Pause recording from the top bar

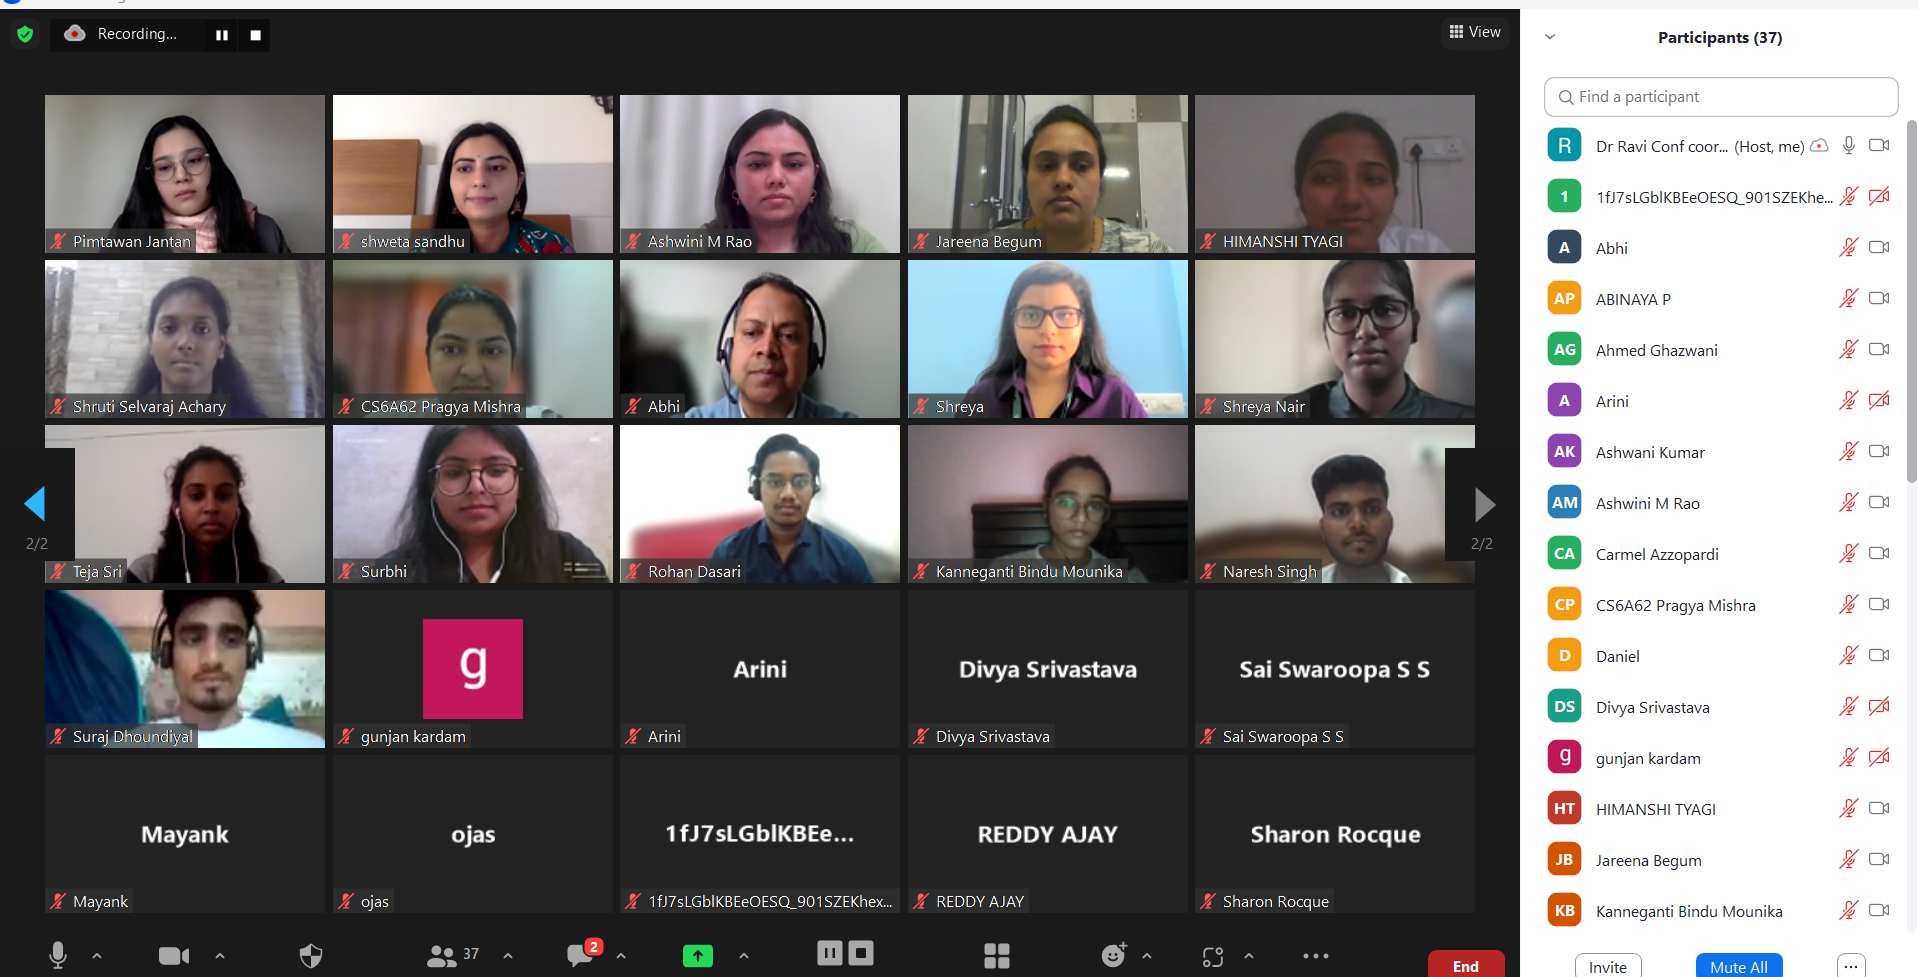pos(222,35)
